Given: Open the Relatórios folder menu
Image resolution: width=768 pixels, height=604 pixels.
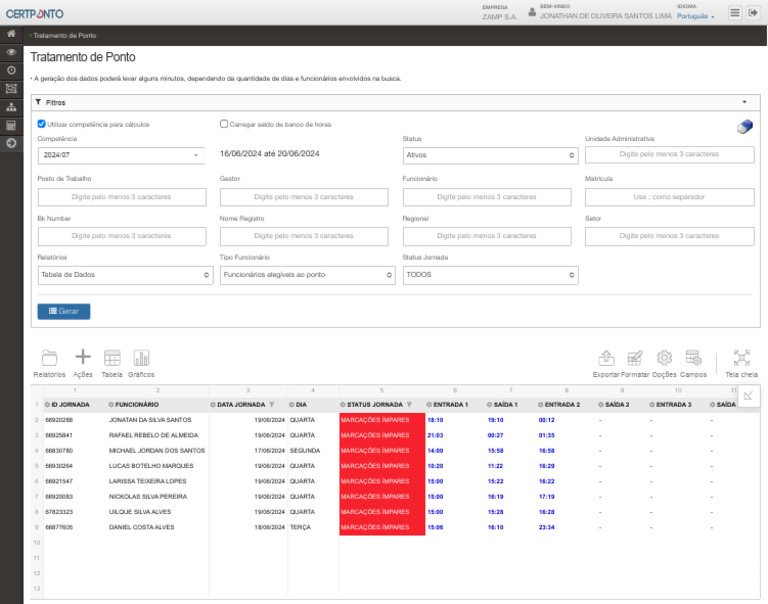Looking at the screenshot, I should [x=49, y=358].
